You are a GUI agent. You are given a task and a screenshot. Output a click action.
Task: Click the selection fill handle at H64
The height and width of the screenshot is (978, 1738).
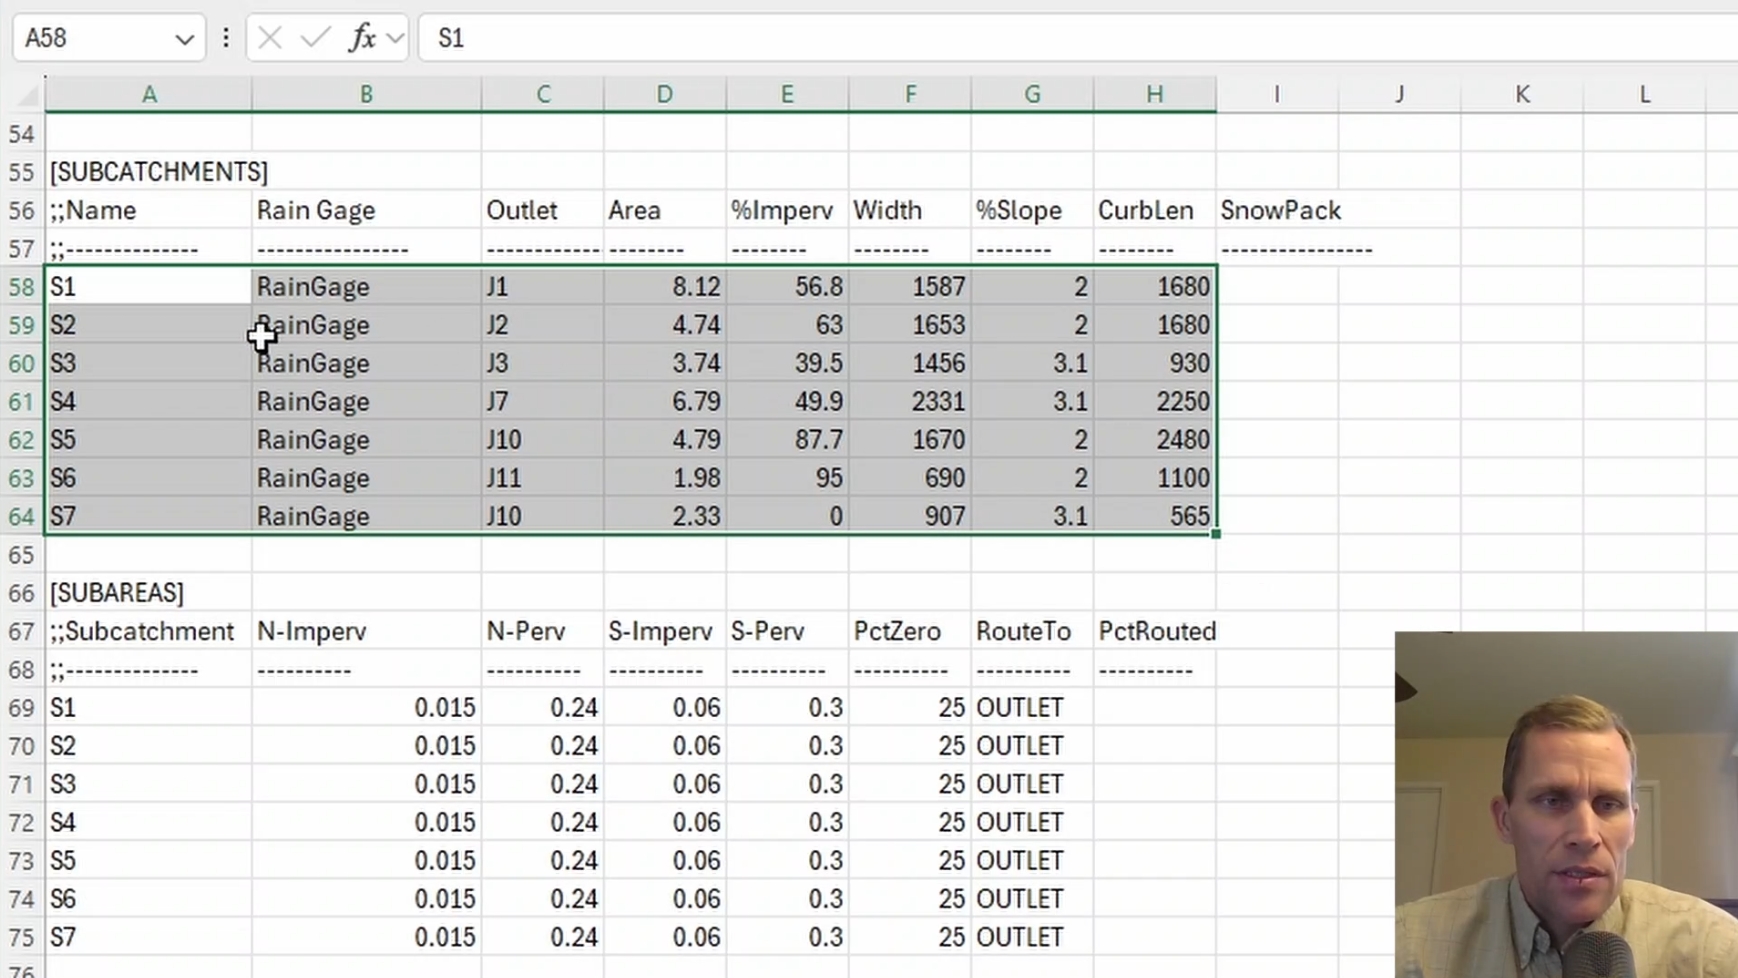point(1216,535)
